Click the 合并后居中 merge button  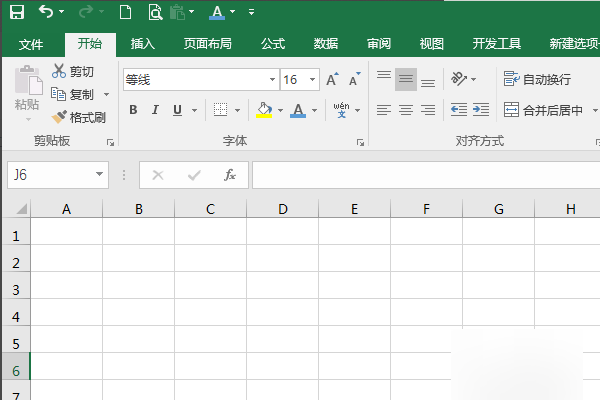pos(544,110)
